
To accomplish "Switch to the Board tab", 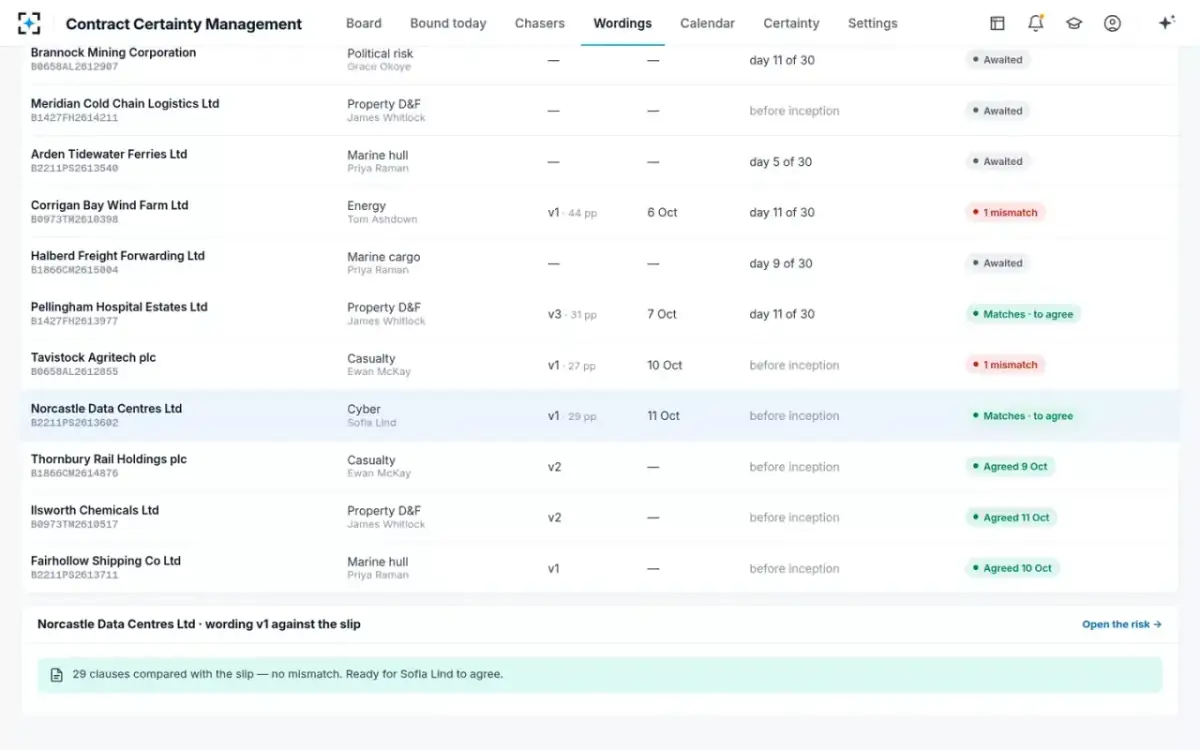I will (x=363, y=23).
